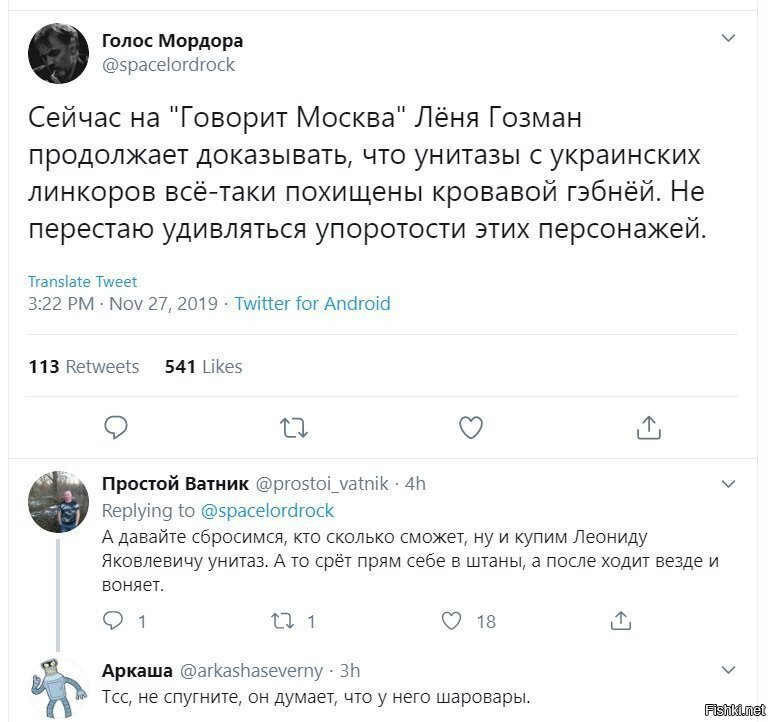Like Простой Ватник's reply with 18 likes
Viewport: 771px width, 722px height.
(x=451, y=621)
